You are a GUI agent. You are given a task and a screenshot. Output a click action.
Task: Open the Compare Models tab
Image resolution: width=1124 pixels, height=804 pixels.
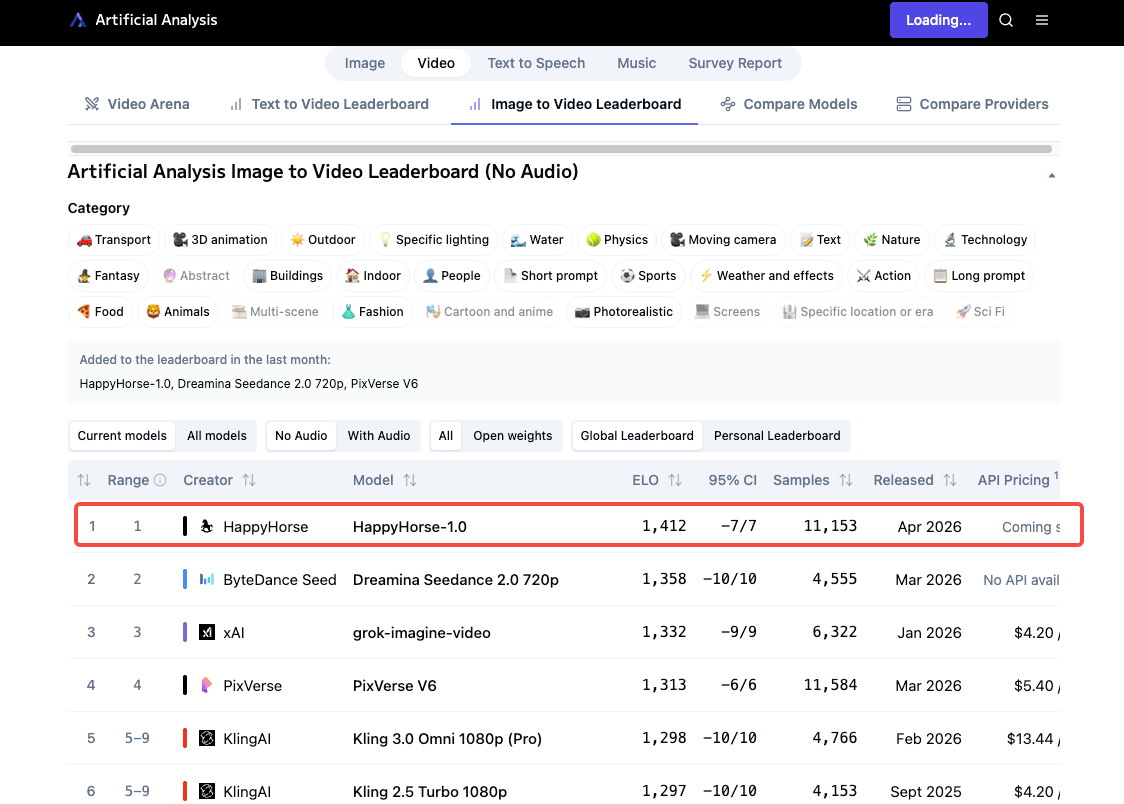789,104
